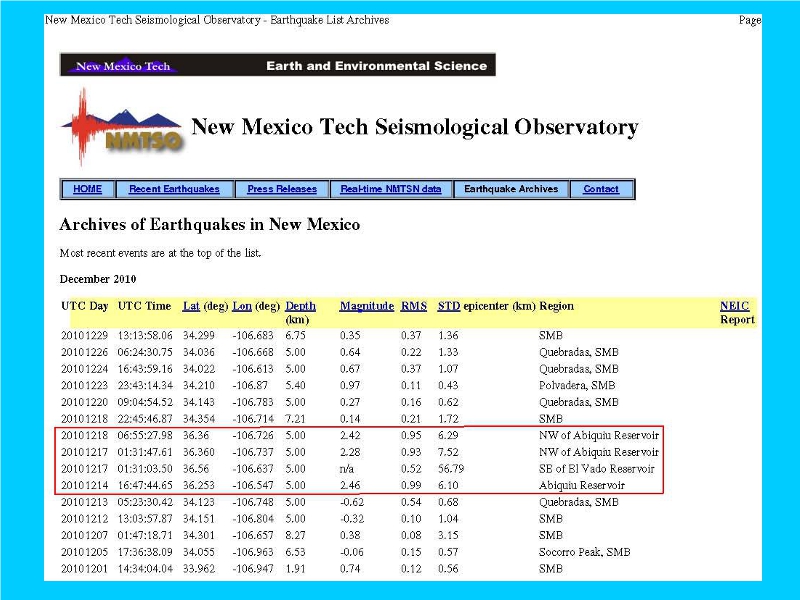
Task: Click UTC time 14:34:04.04 cell
Action: [x=145, y=569]
